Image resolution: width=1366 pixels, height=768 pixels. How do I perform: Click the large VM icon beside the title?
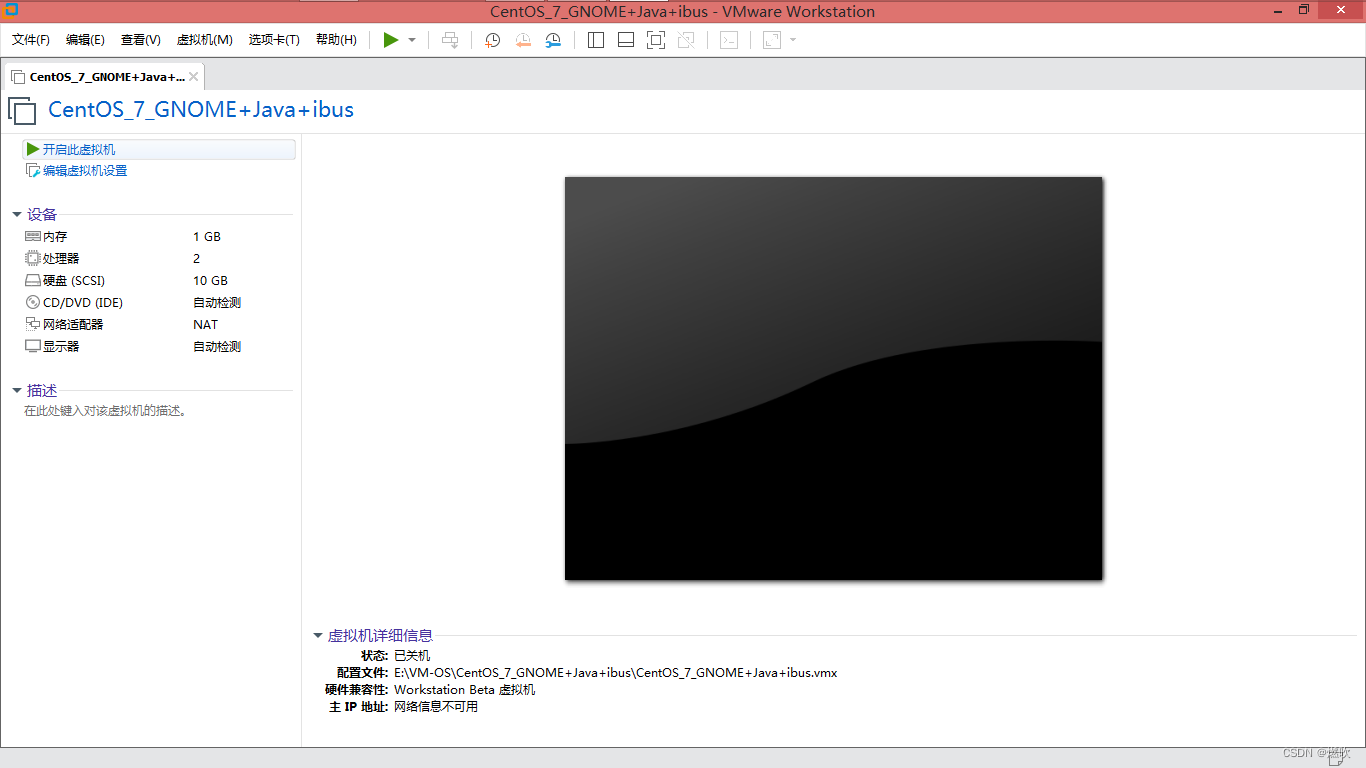[x=22, y=110]
